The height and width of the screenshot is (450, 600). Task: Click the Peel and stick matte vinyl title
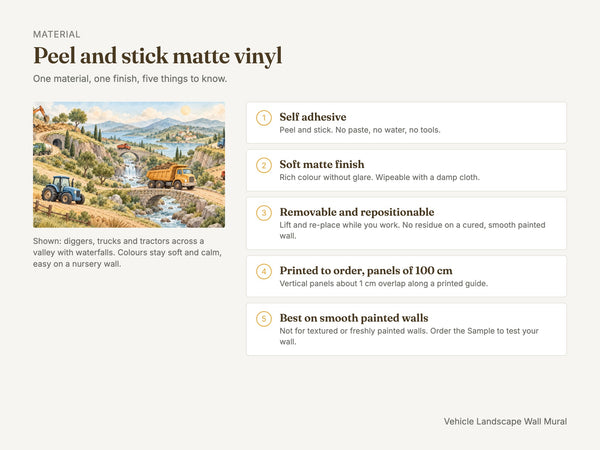click(x=158, y=56)
